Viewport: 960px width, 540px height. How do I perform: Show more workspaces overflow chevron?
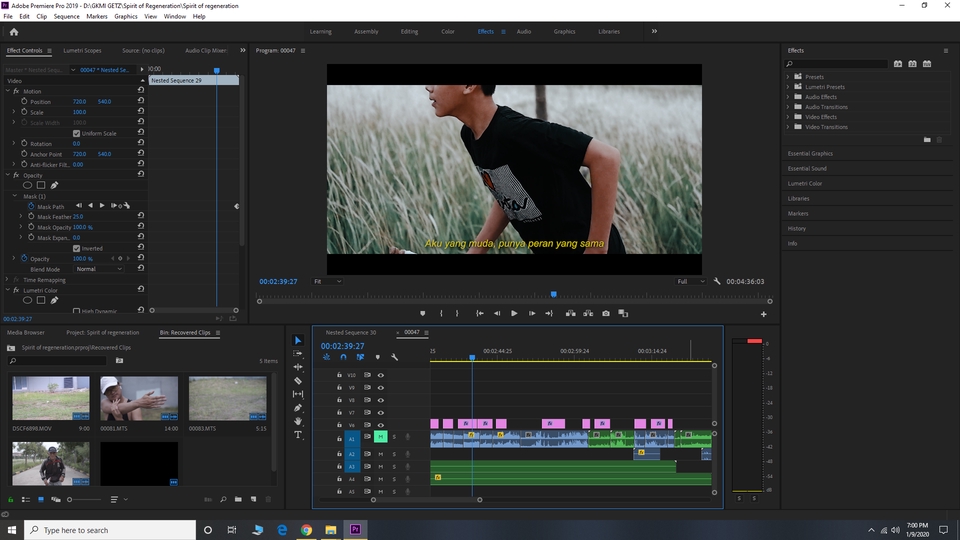tap(654, 31)
